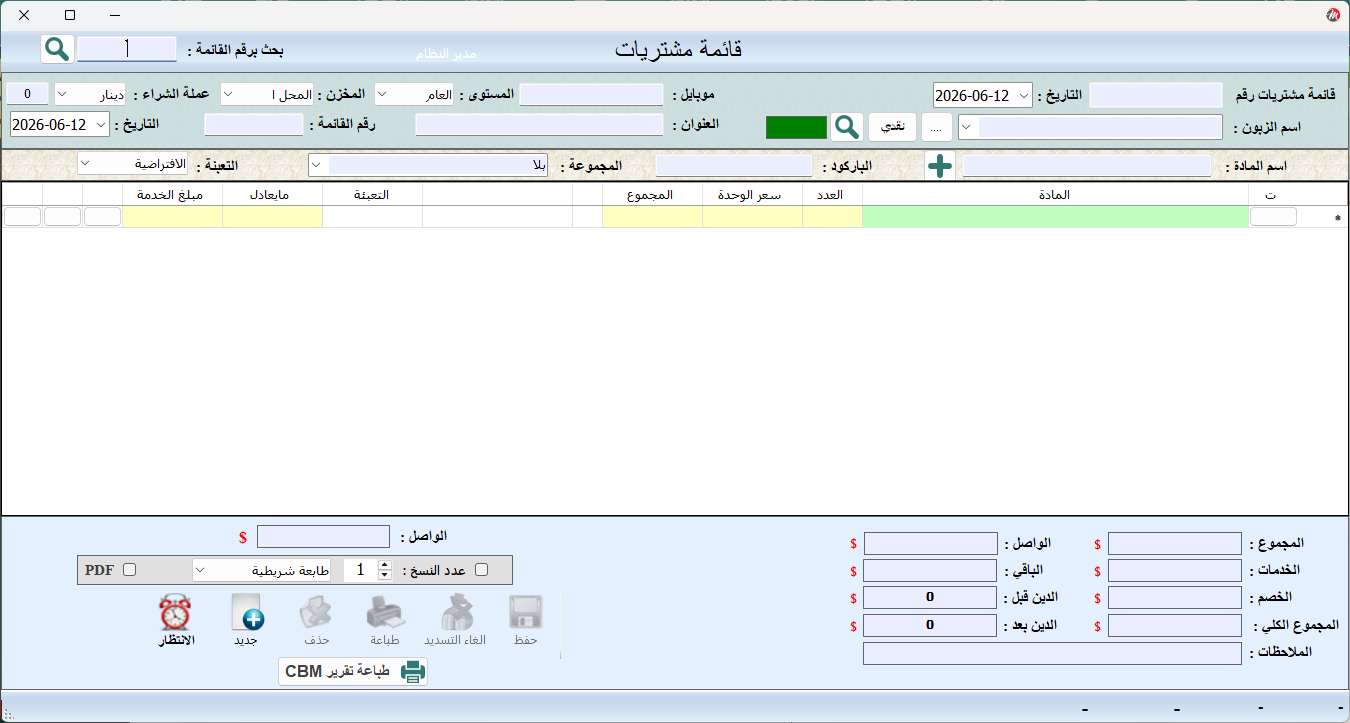Click the green plus add-item icon
This screenshot has width=1350, height=723.
click(940, 166)
